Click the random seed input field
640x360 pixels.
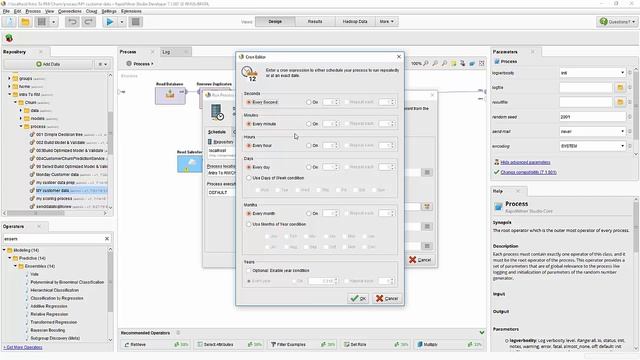pos(593,117)
